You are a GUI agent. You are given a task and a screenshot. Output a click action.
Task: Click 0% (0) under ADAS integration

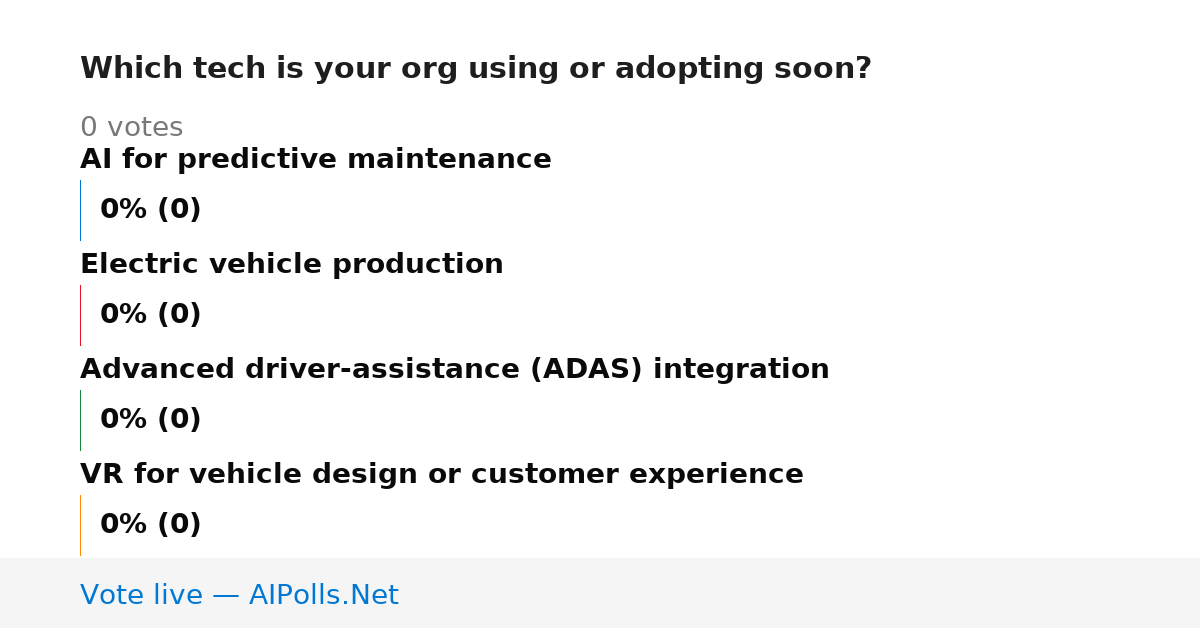(x=151, y=420)
